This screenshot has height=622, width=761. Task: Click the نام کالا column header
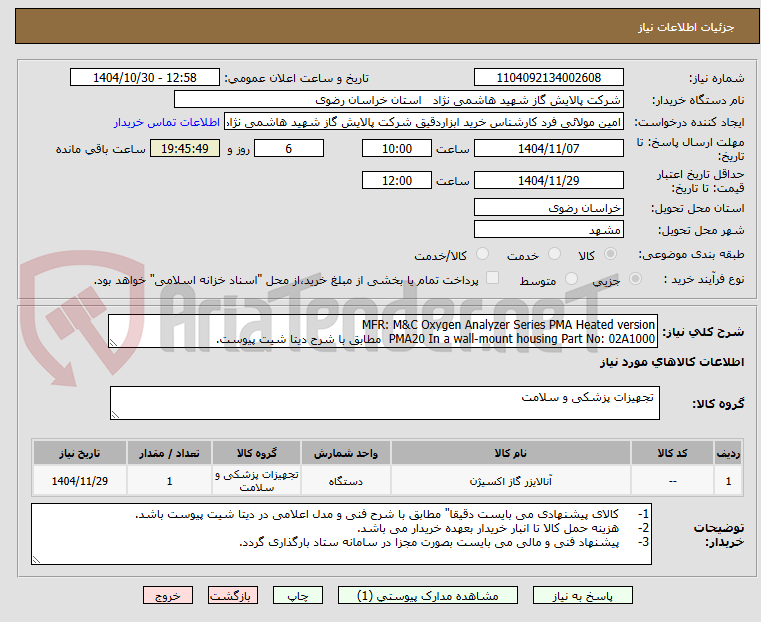(511, 453)
